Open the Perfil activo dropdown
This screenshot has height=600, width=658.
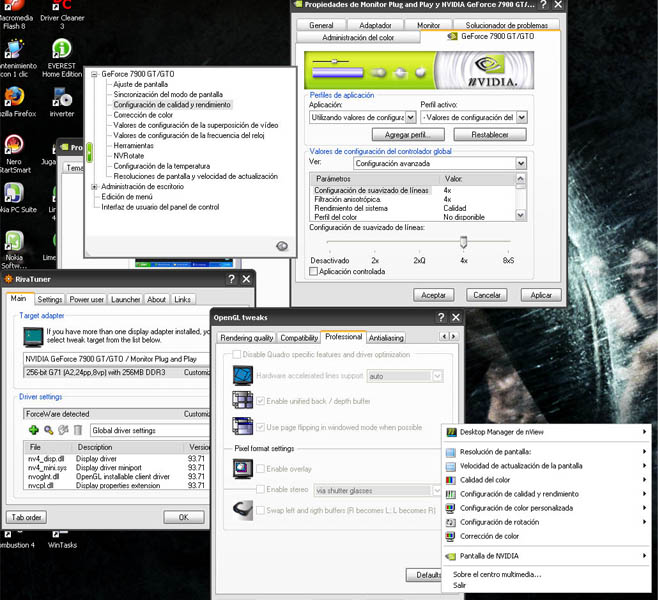pyautogui.click(x=522, y=117)
